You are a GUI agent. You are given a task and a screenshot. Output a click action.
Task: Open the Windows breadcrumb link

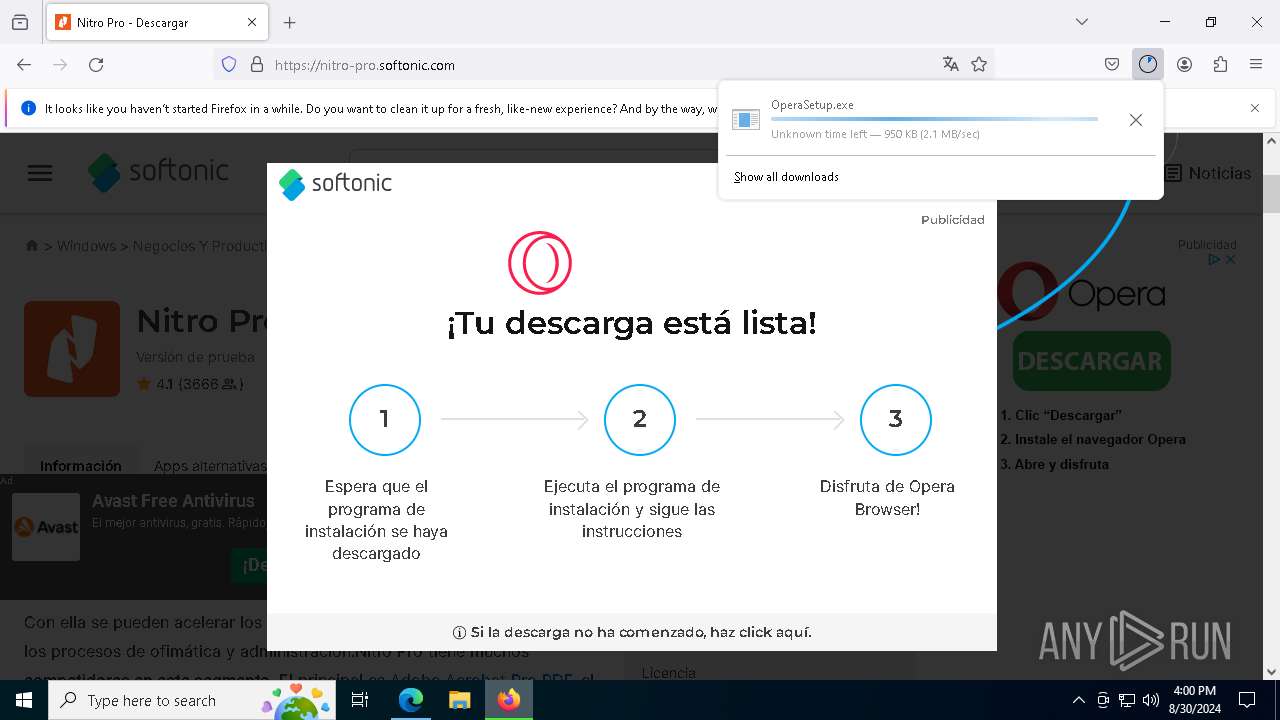click(x=86, y=246)
